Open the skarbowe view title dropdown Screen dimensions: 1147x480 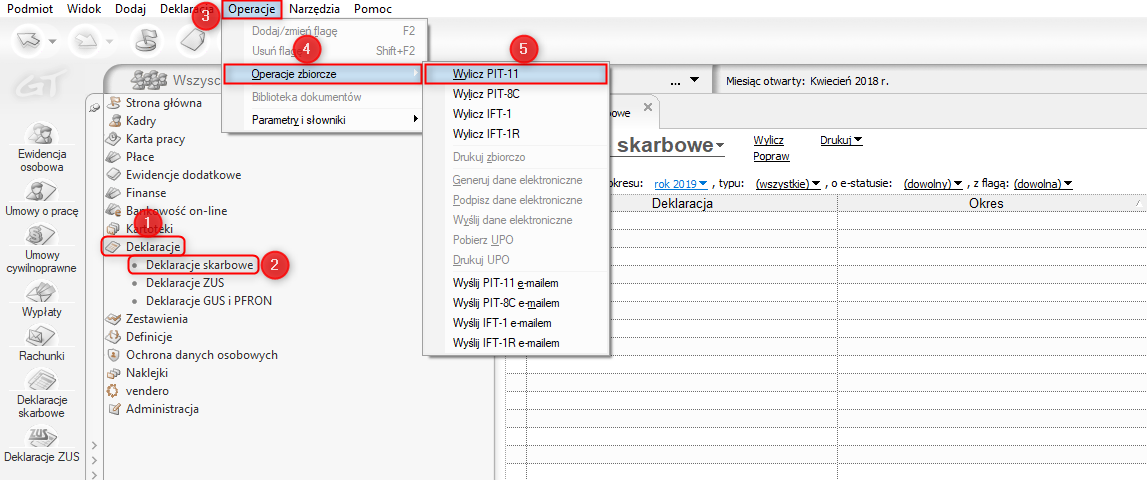pos(719,146)
